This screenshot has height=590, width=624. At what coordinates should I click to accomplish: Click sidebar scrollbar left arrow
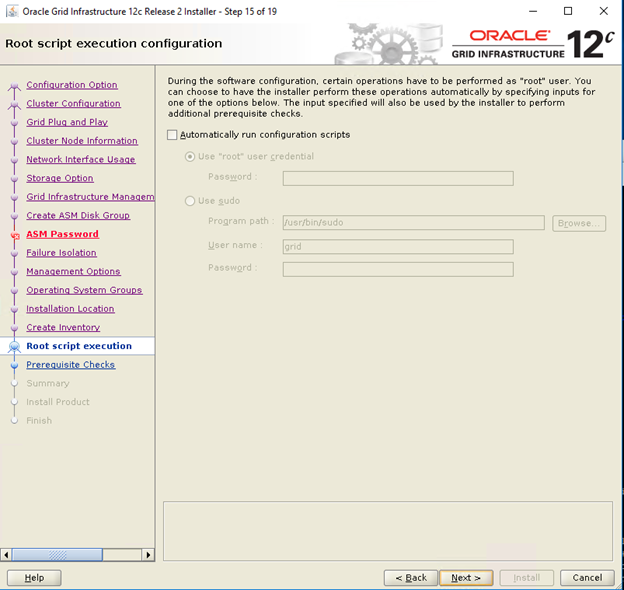point(6,555)
